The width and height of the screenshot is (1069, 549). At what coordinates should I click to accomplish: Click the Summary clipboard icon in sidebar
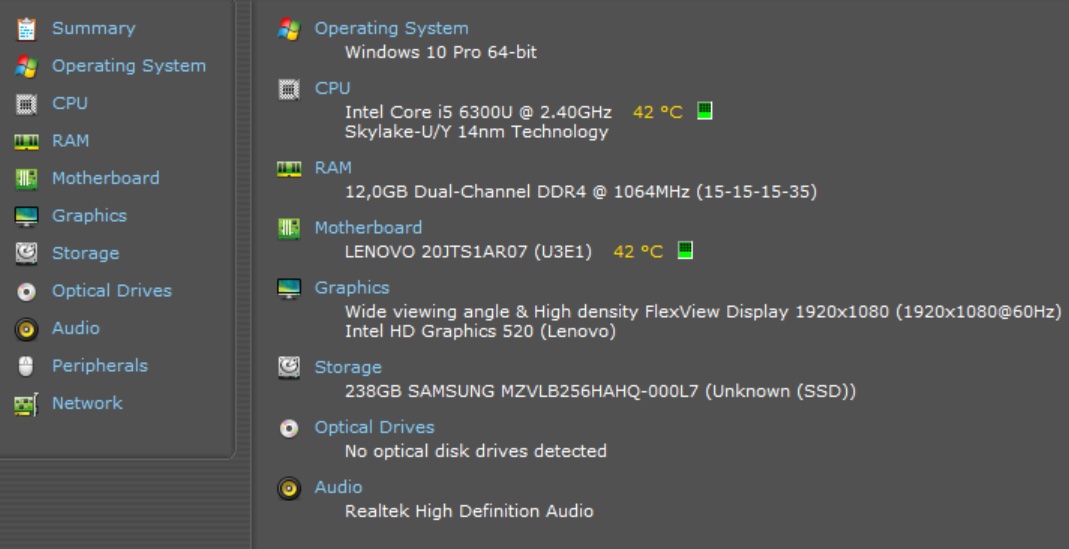point(27,29)
